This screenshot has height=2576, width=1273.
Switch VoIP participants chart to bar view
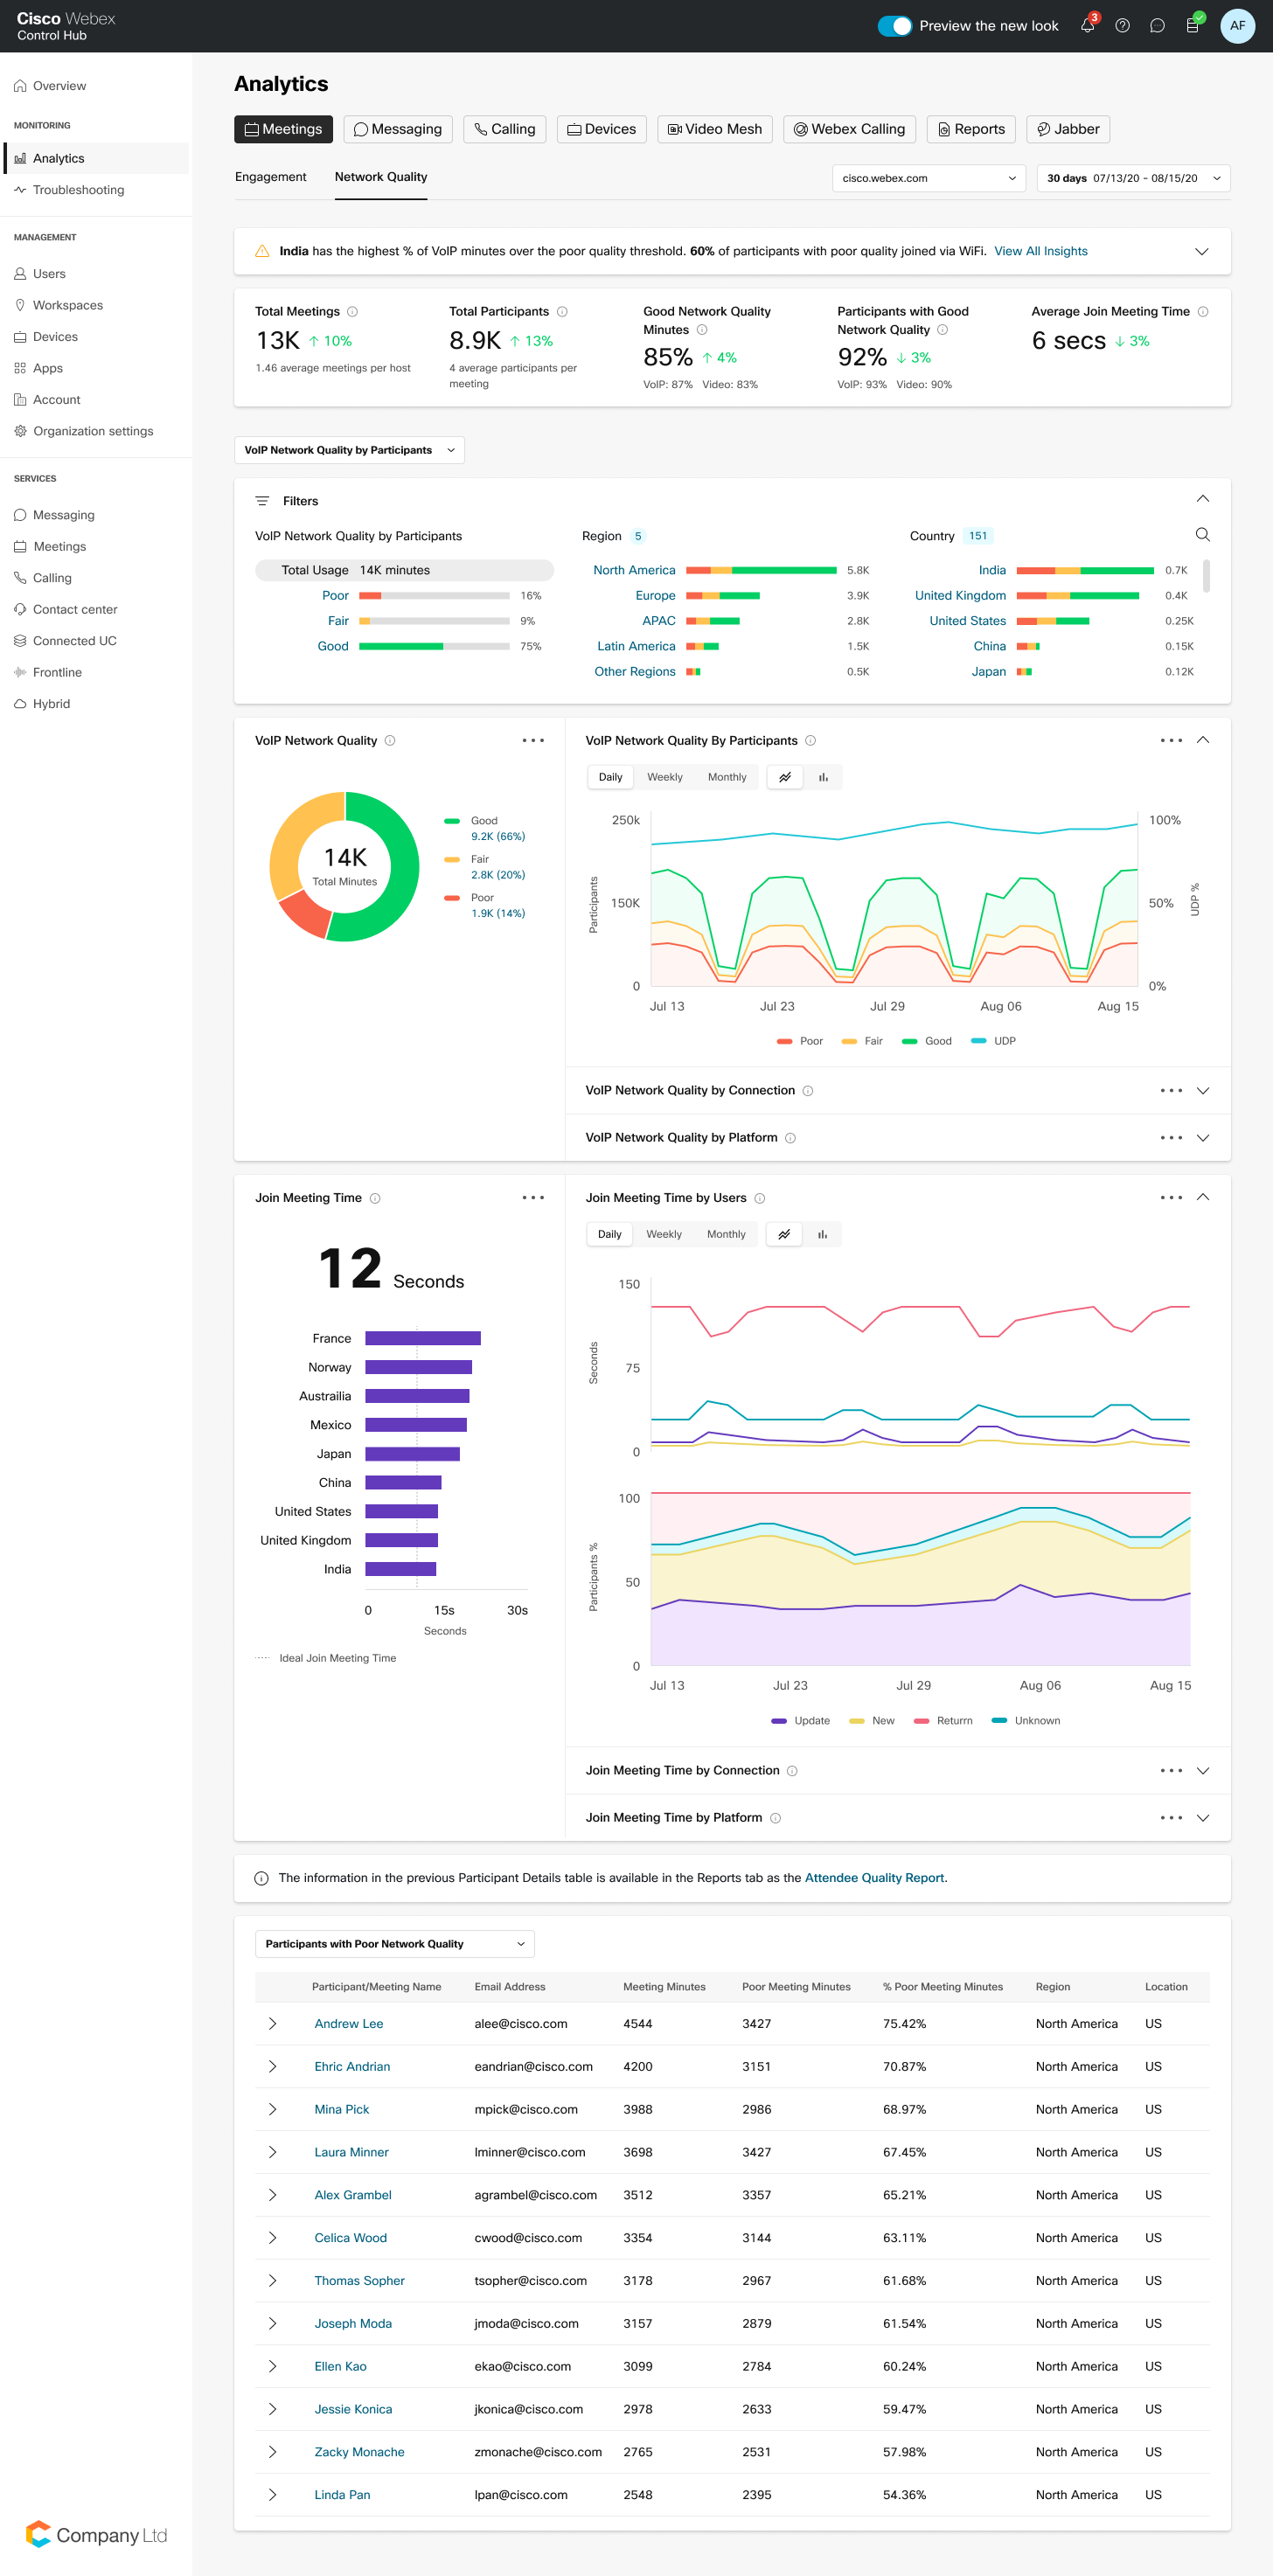[823, 777]
